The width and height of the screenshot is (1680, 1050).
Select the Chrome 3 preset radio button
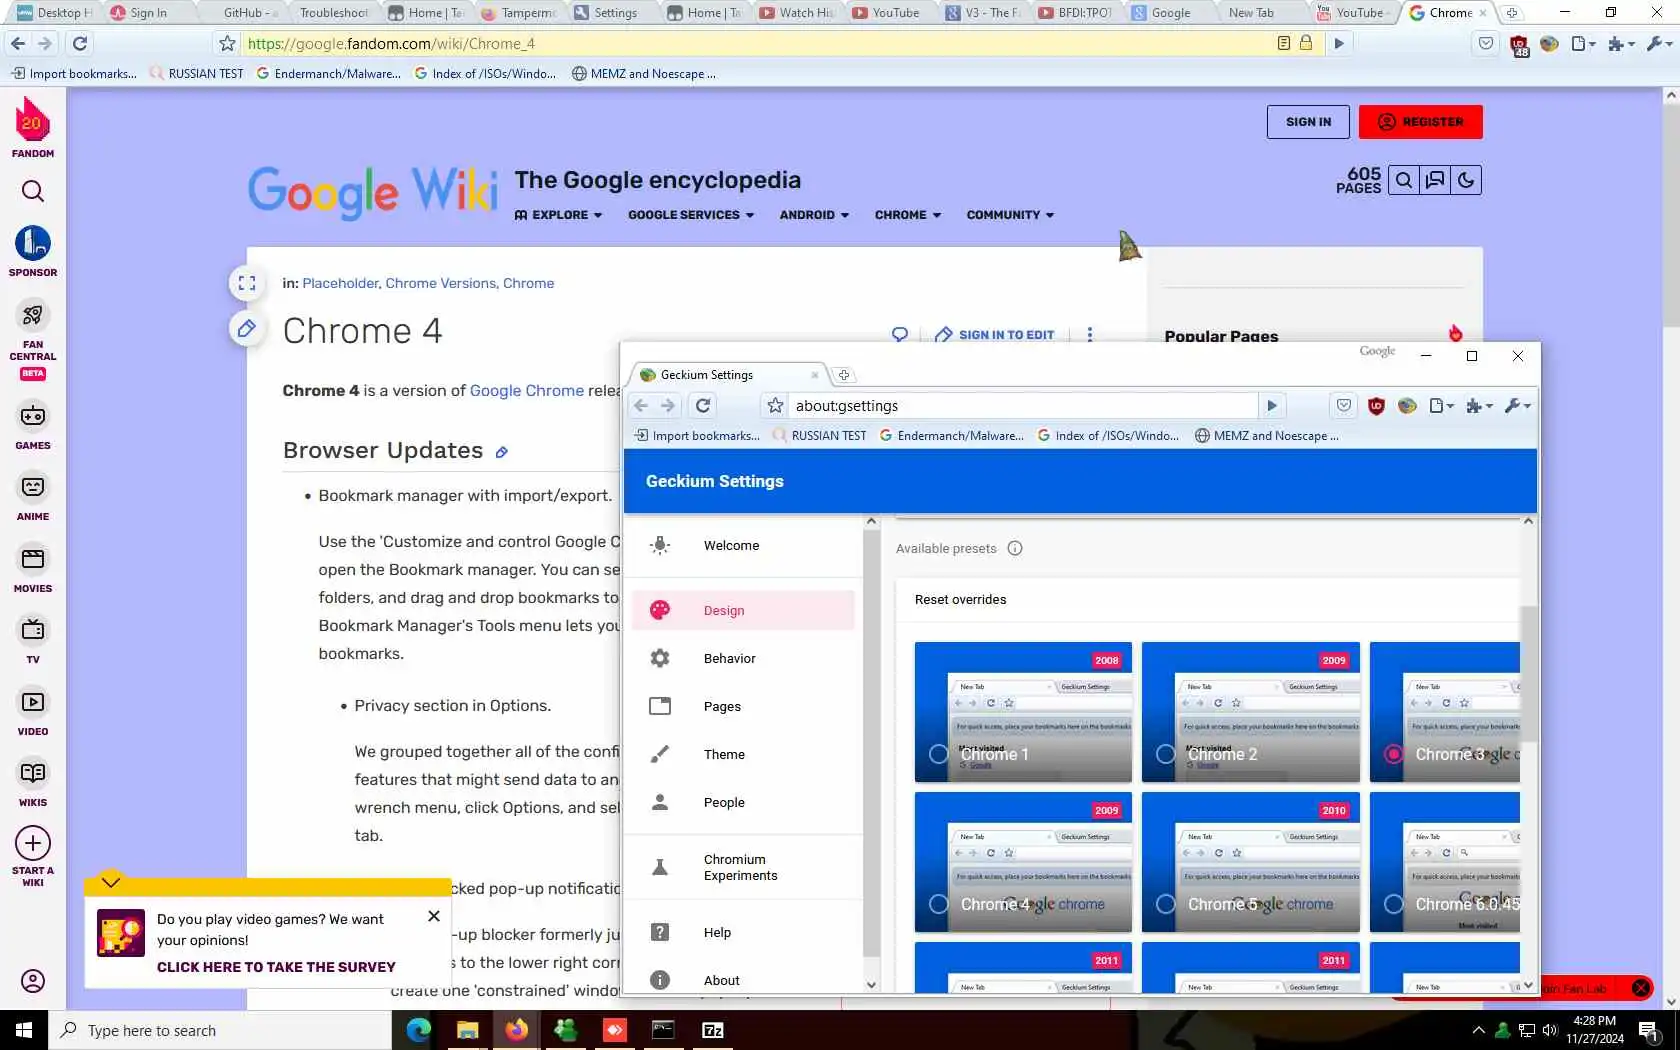point(1393,755)
